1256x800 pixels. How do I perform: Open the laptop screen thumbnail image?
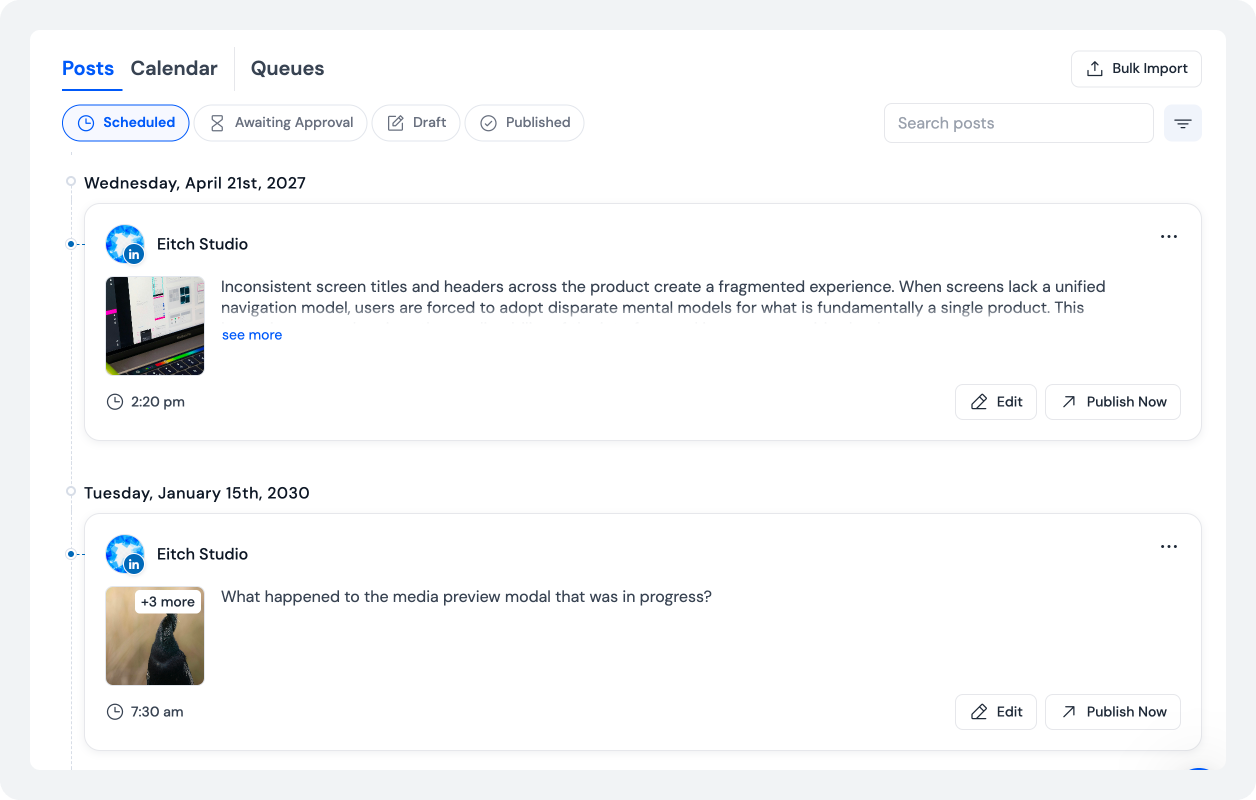tap(155, 326)
